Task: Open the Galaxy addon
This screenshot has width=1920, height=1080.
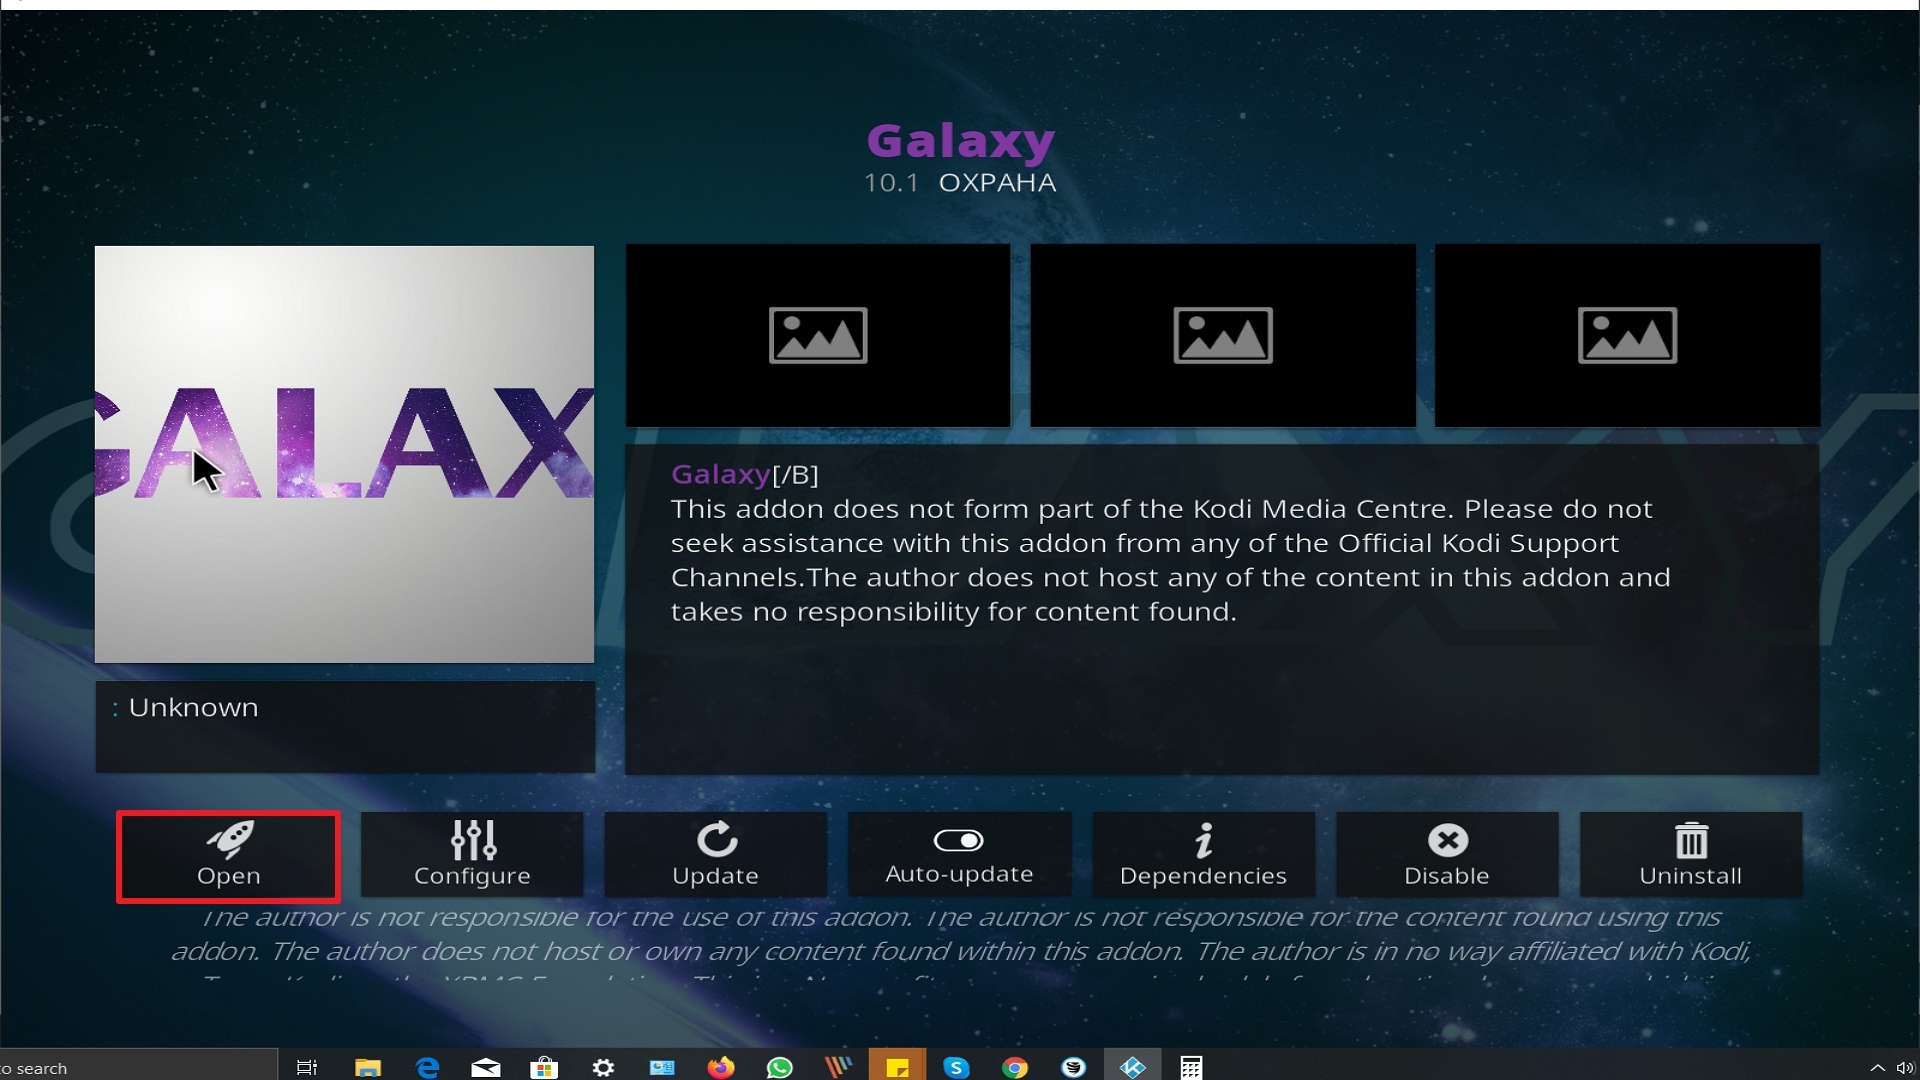Action: pyautogui.click(x=228, y=856)
